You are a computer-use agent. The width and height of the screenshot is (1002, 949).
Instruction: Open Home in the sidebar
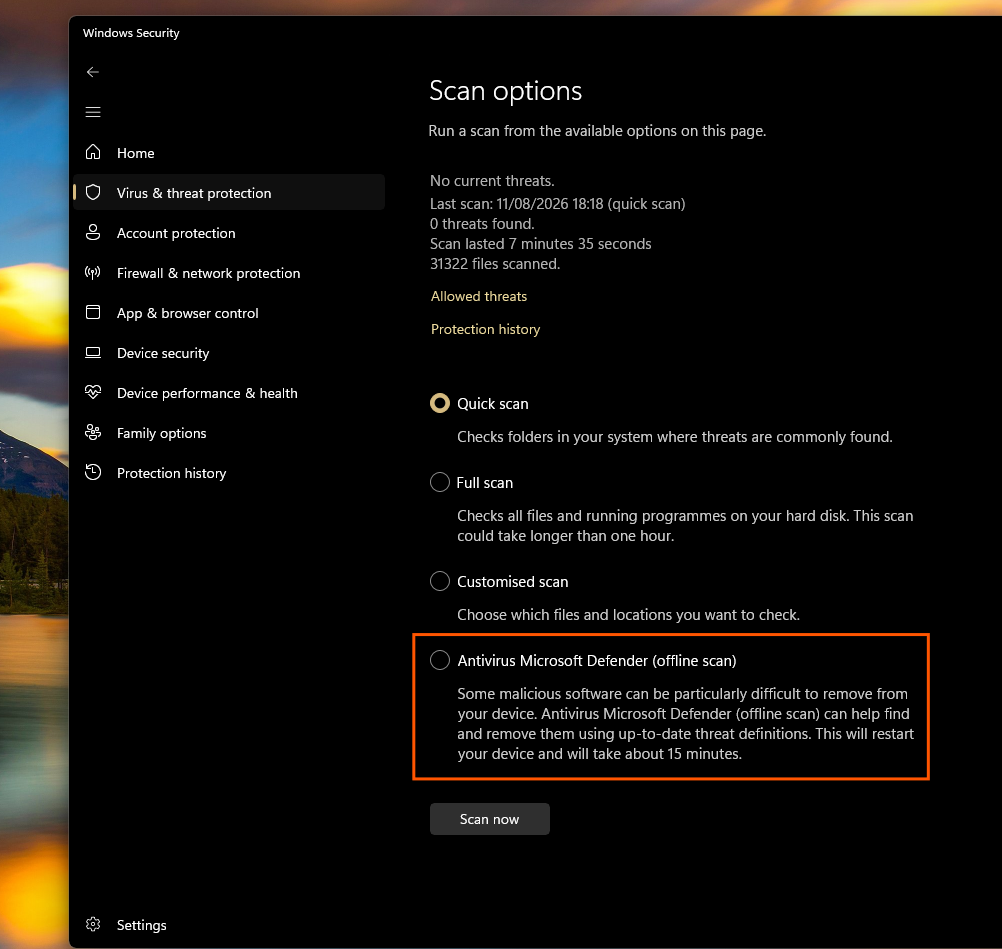point(229,153)
